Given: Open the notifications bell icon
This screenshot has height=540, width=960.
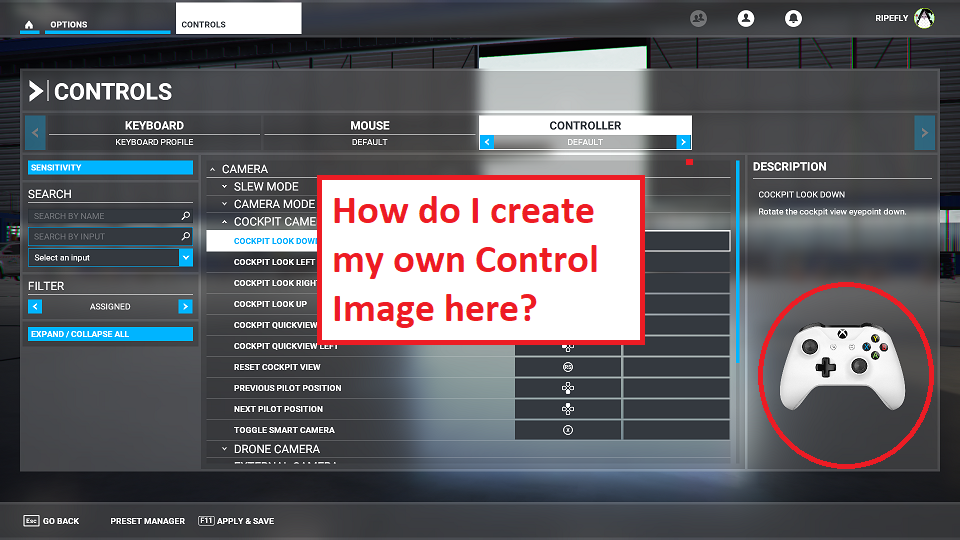Looking at the screenshot, I should click(x=793, y=18).
